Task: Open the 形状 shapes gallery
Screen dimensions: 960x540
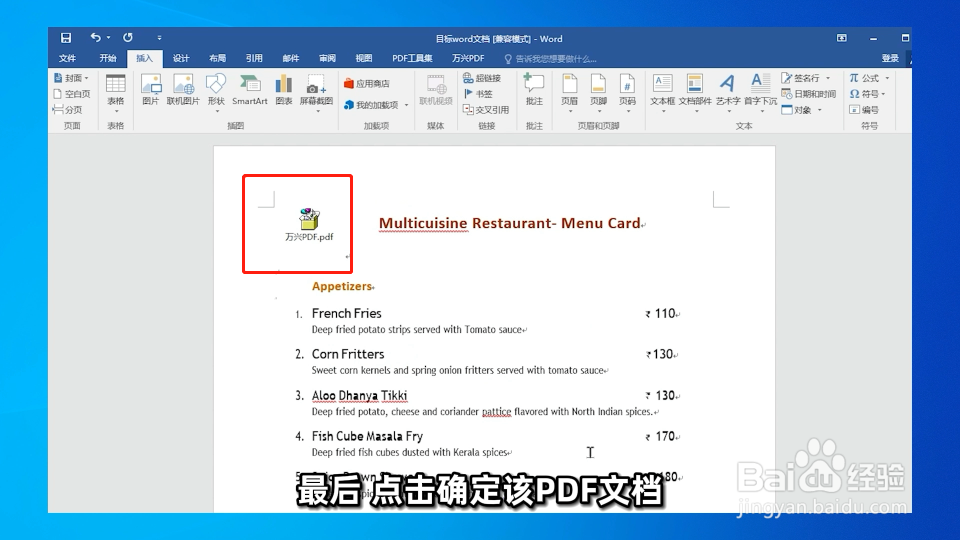Action: point(216,92)
